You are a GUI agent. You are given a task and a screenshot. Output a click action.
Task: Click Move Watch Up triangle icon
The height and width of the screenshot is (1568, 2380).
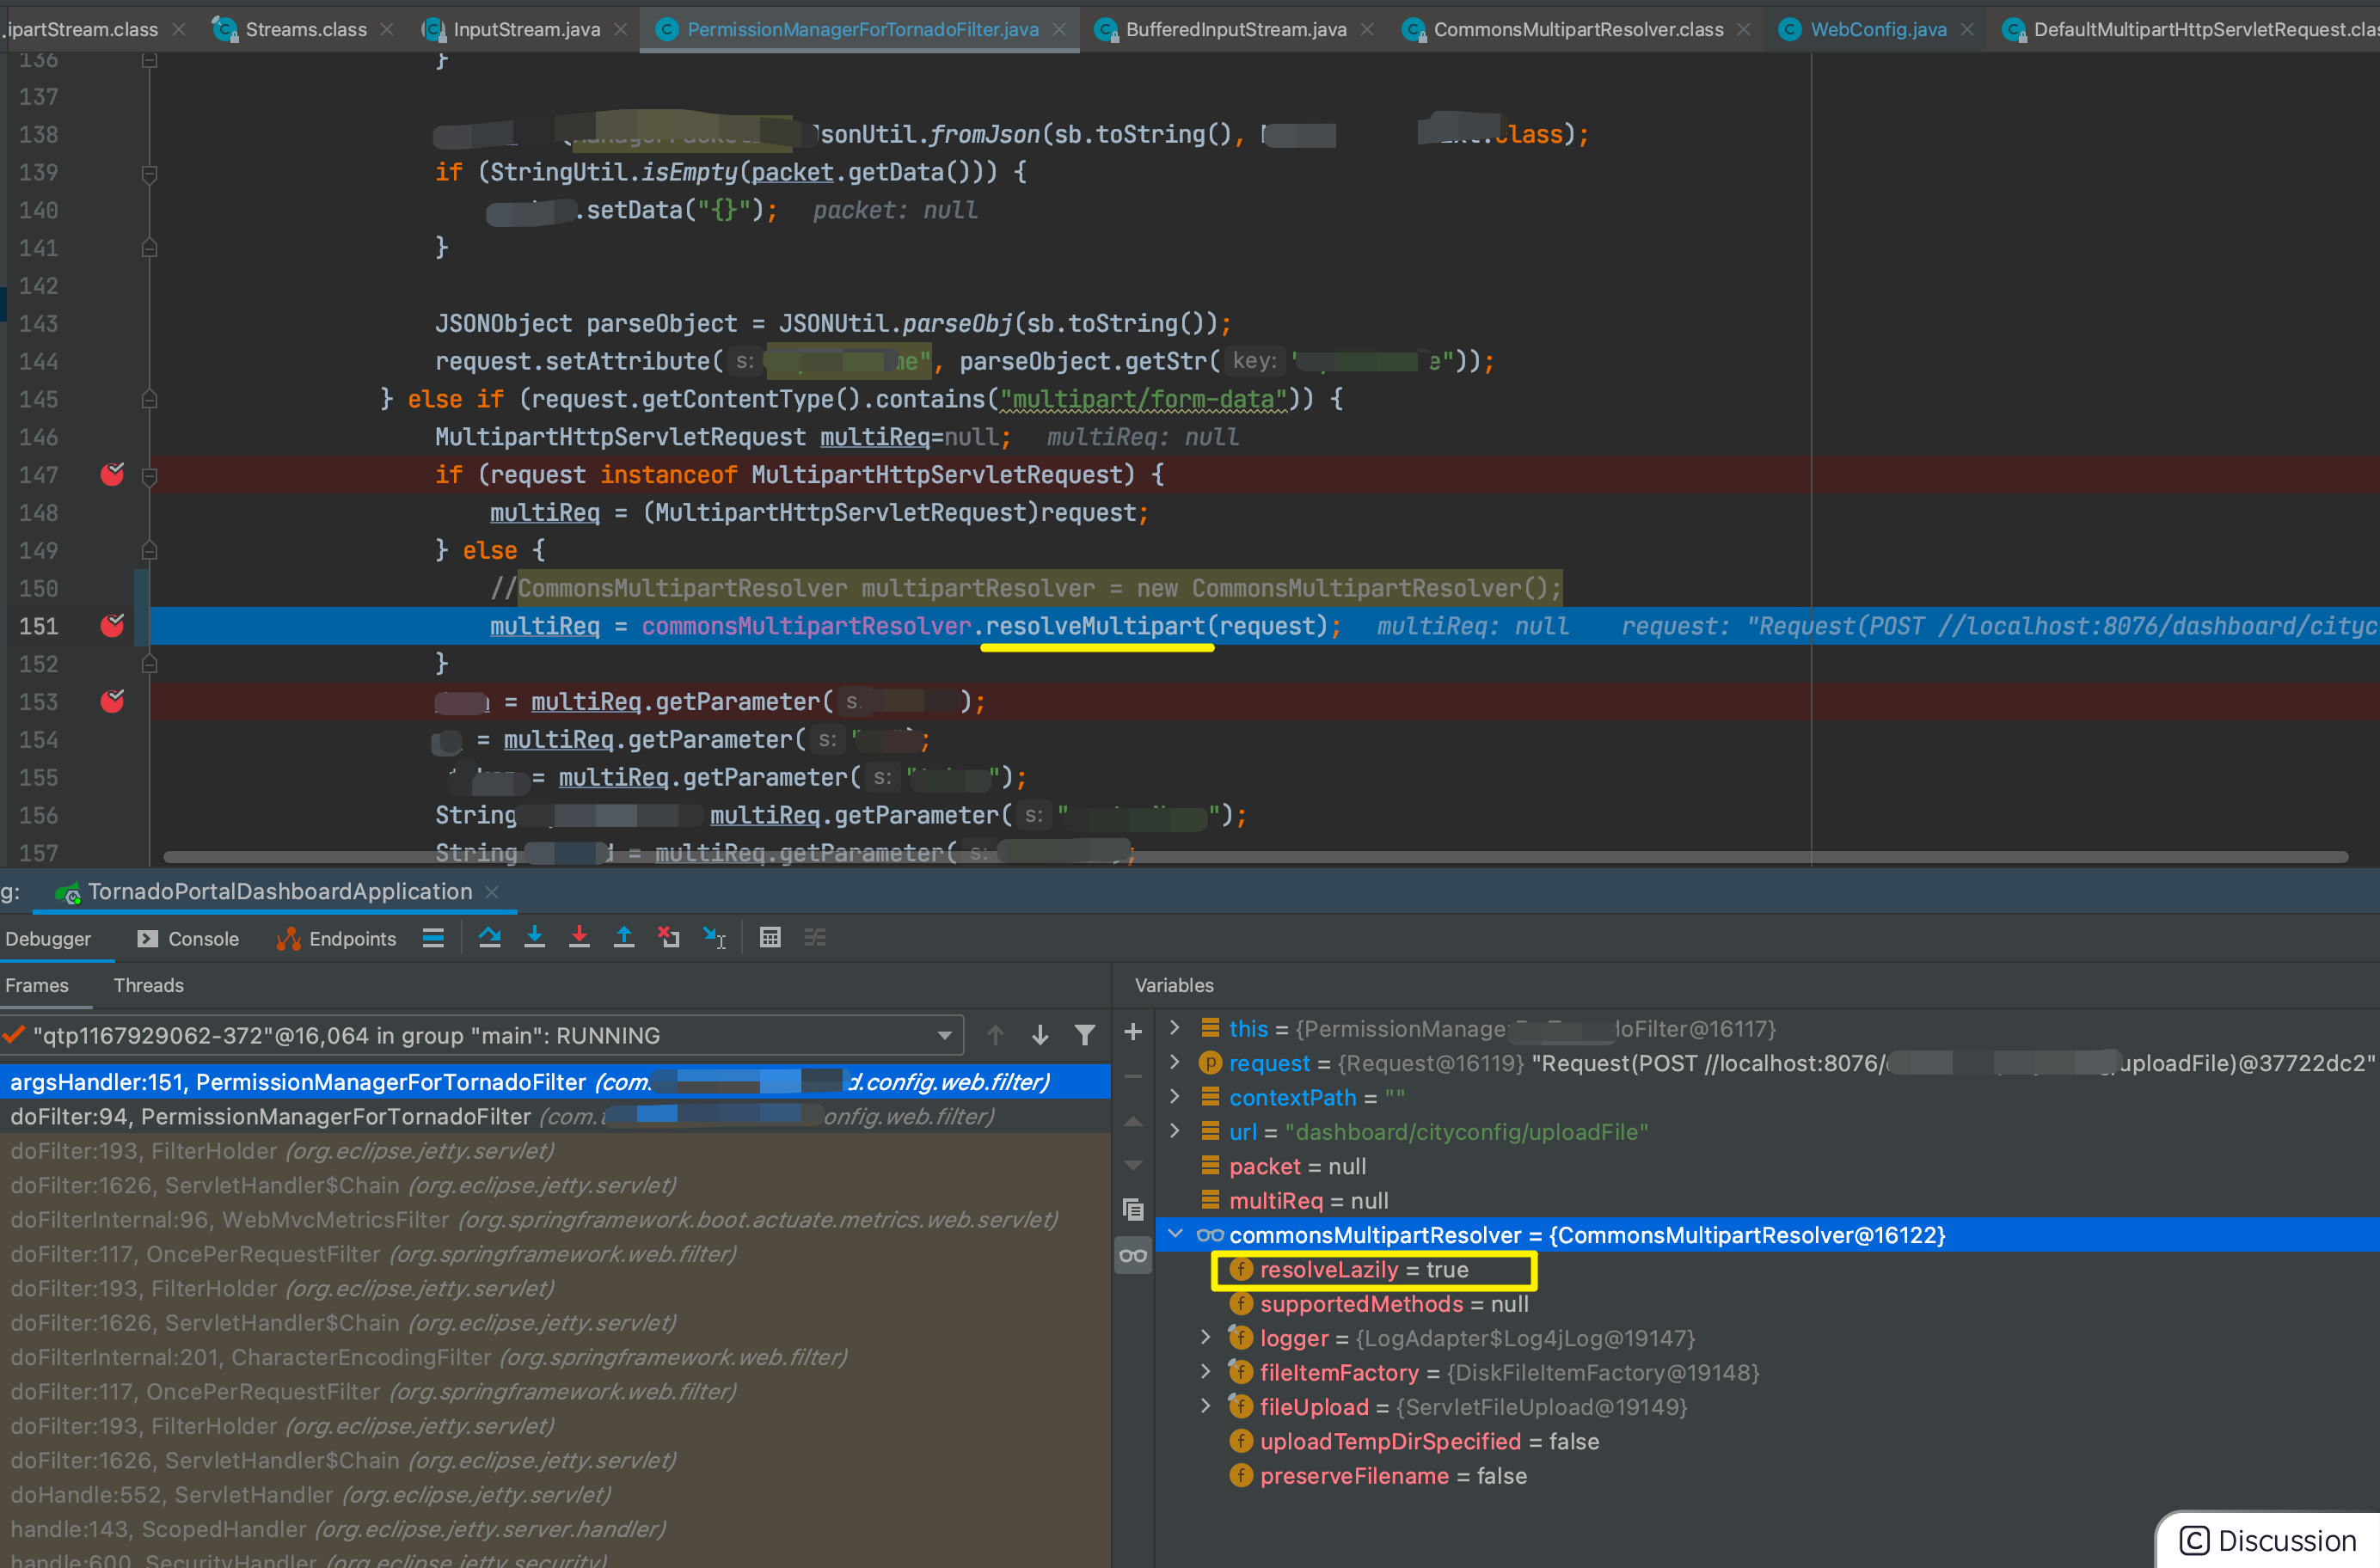tap(1133, 1122)
